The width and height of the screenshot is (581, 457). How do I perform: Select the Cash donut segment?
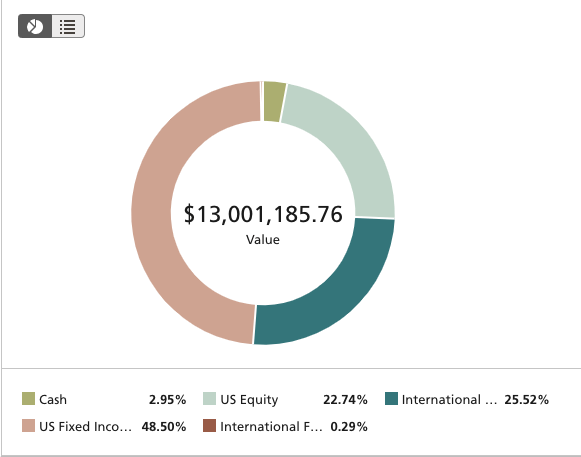click(275, 101)
